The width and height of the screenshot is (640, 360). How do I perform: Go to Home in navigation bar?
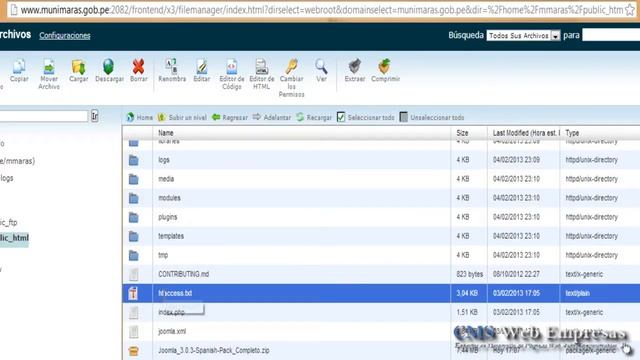[x=140, y=117]
